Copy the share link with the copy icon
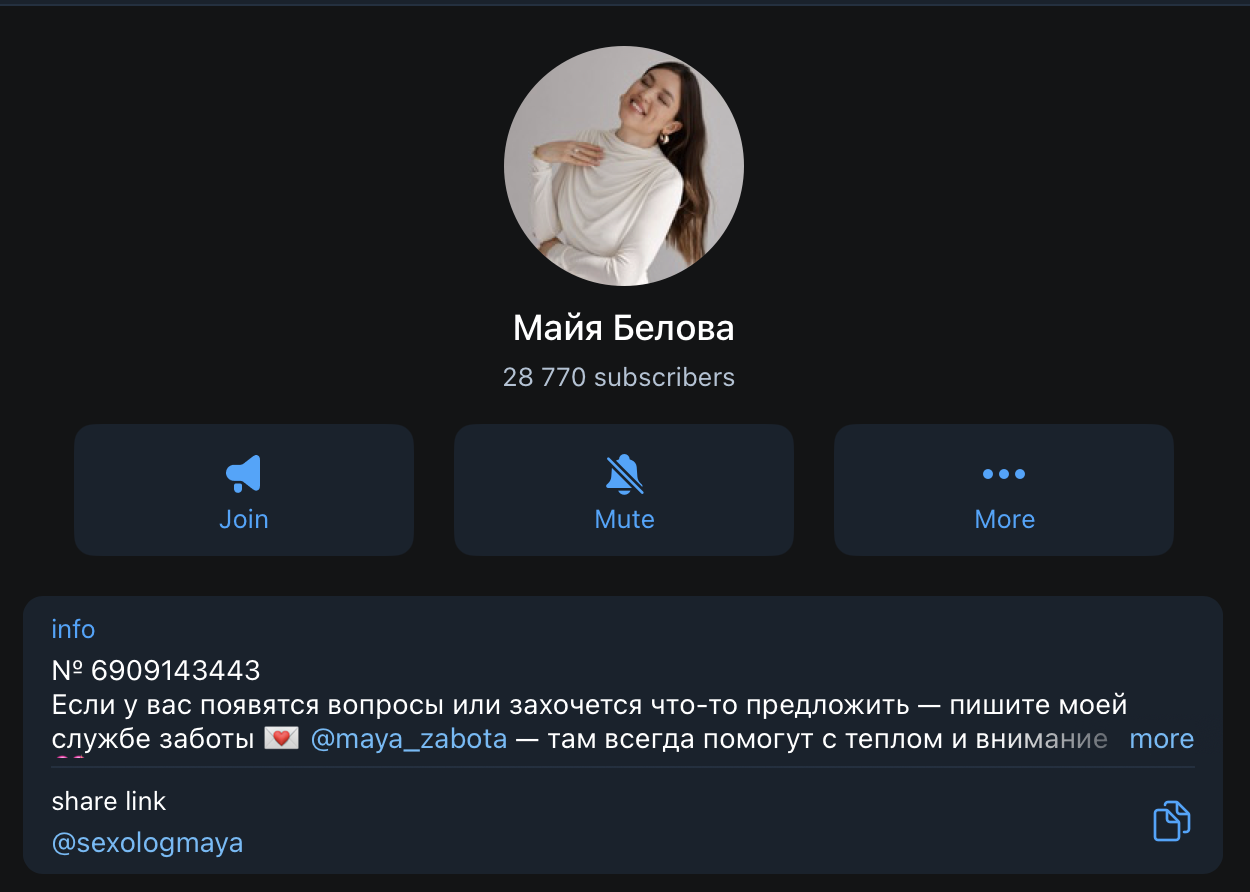This screenshot has height=892, width=1250. pyautogui.click(x=1171, y=822)
